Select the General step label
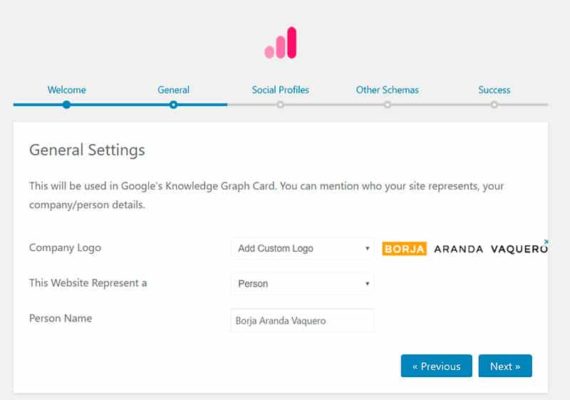570x400 pixels. click(173, 90)
